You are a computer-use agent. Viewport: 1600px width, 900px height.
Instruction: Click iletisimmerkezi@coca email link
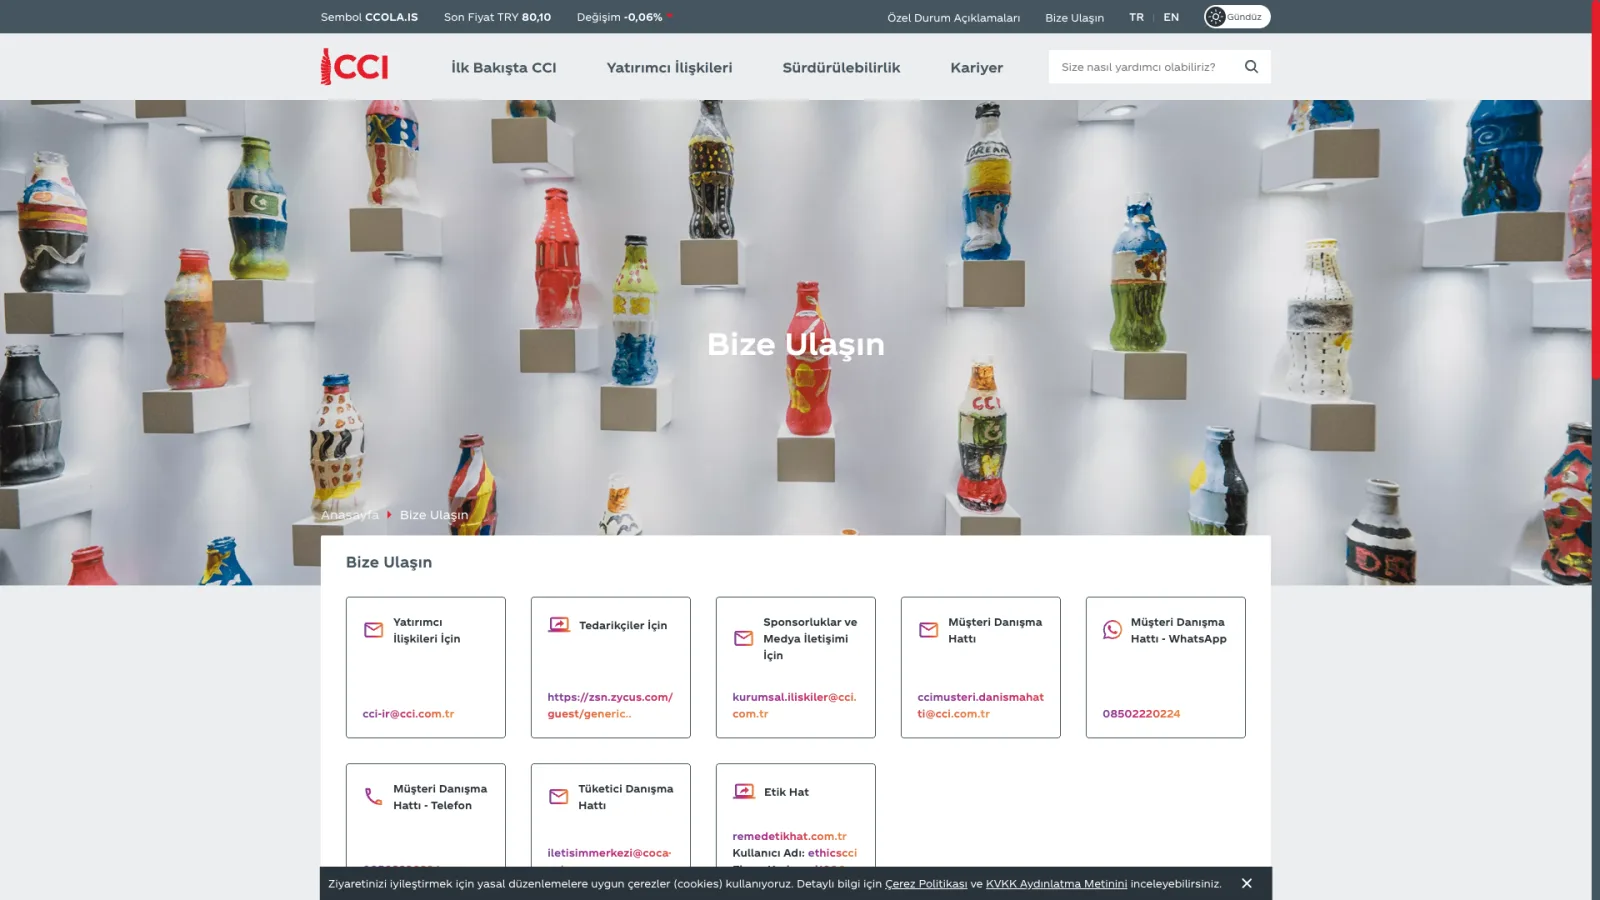coord(609,853)
